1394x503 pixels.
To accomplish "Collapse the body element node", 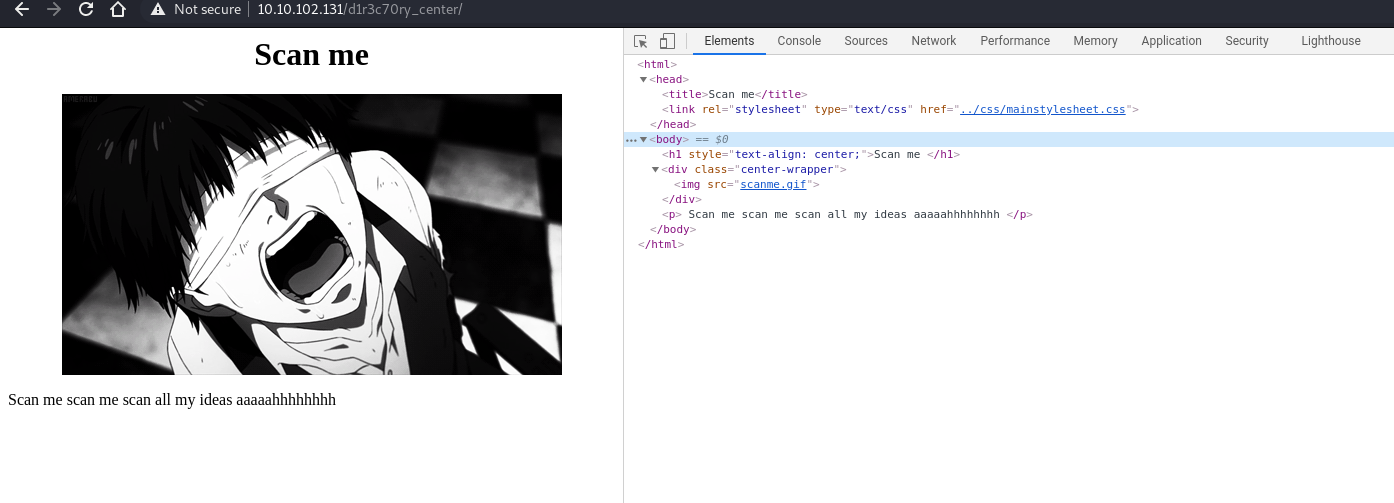I will (x=644, y=139).
